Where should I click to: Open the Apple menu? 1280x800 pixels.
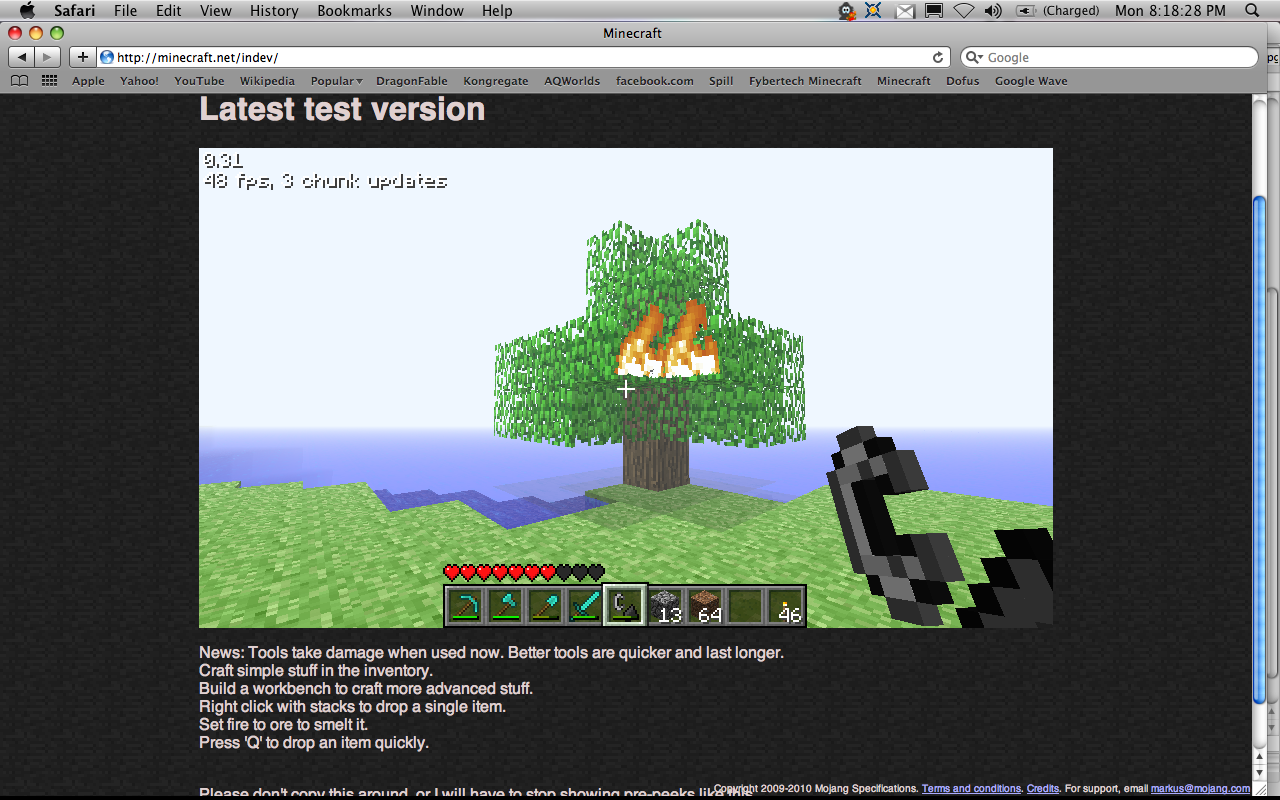click(27, 11)
